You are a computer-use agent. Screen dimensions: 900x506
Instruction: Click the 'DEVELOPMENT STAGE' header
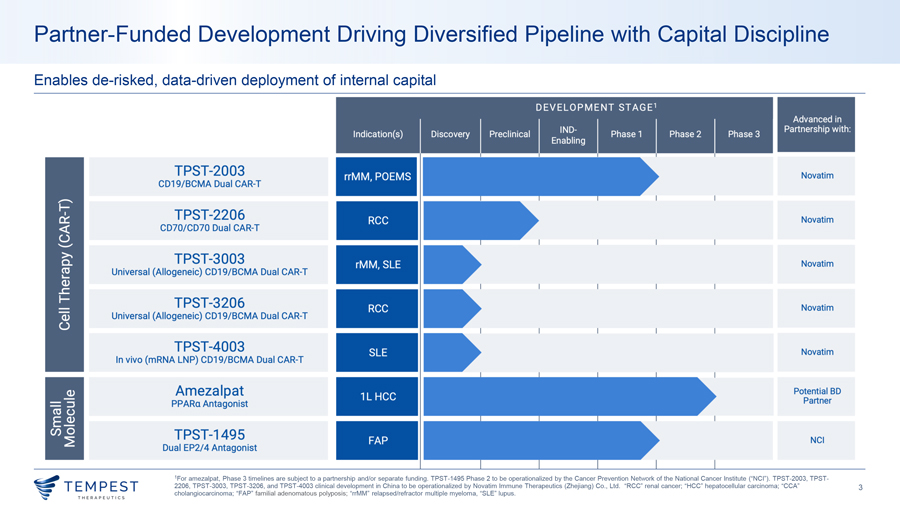pos(596,107)
